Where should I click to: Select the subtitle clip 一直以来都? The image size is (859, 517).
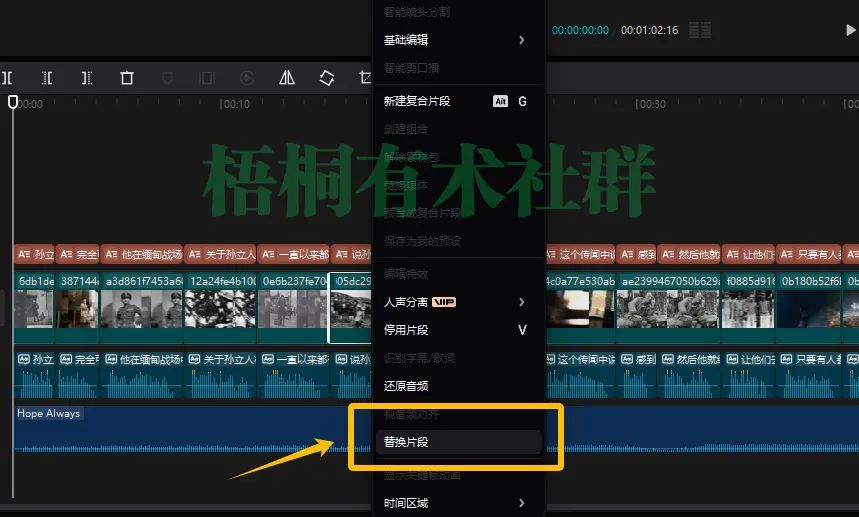(294, 254)
